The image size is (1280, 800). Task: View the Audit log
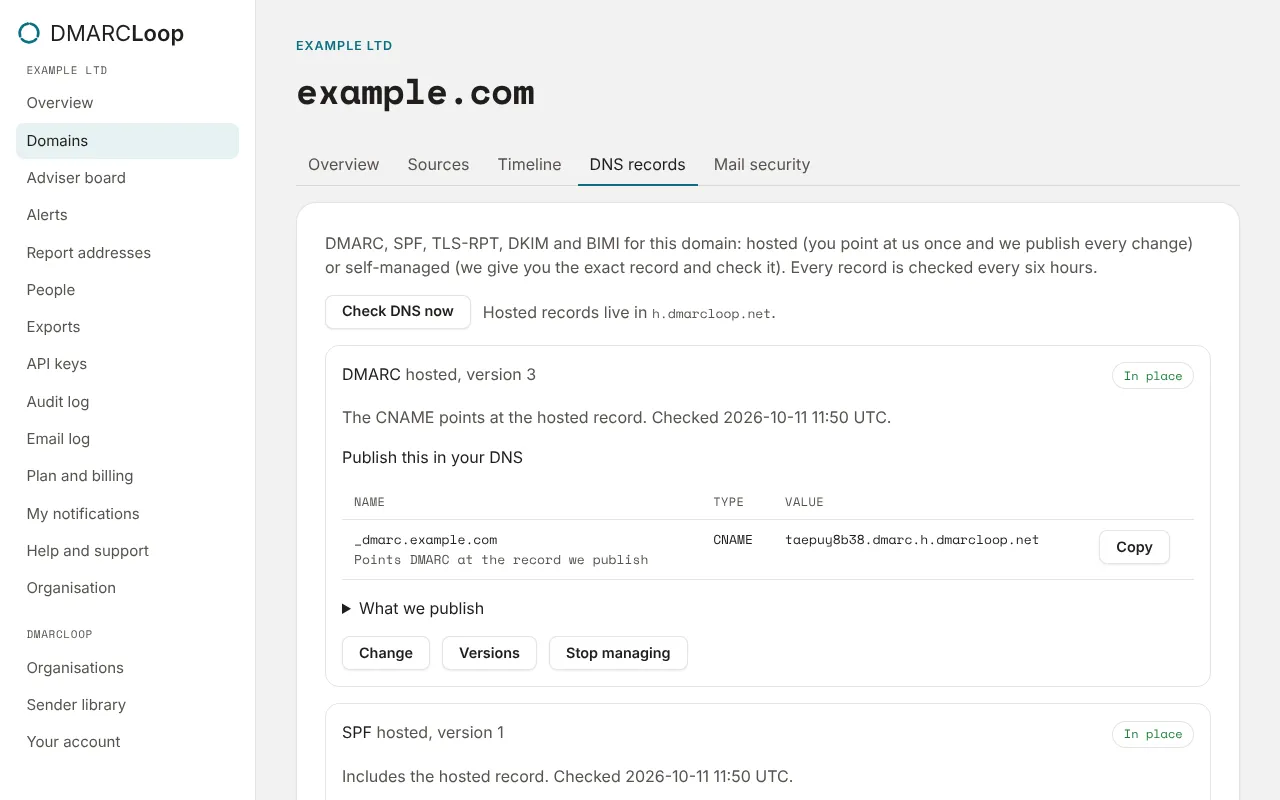coord(127,402)
